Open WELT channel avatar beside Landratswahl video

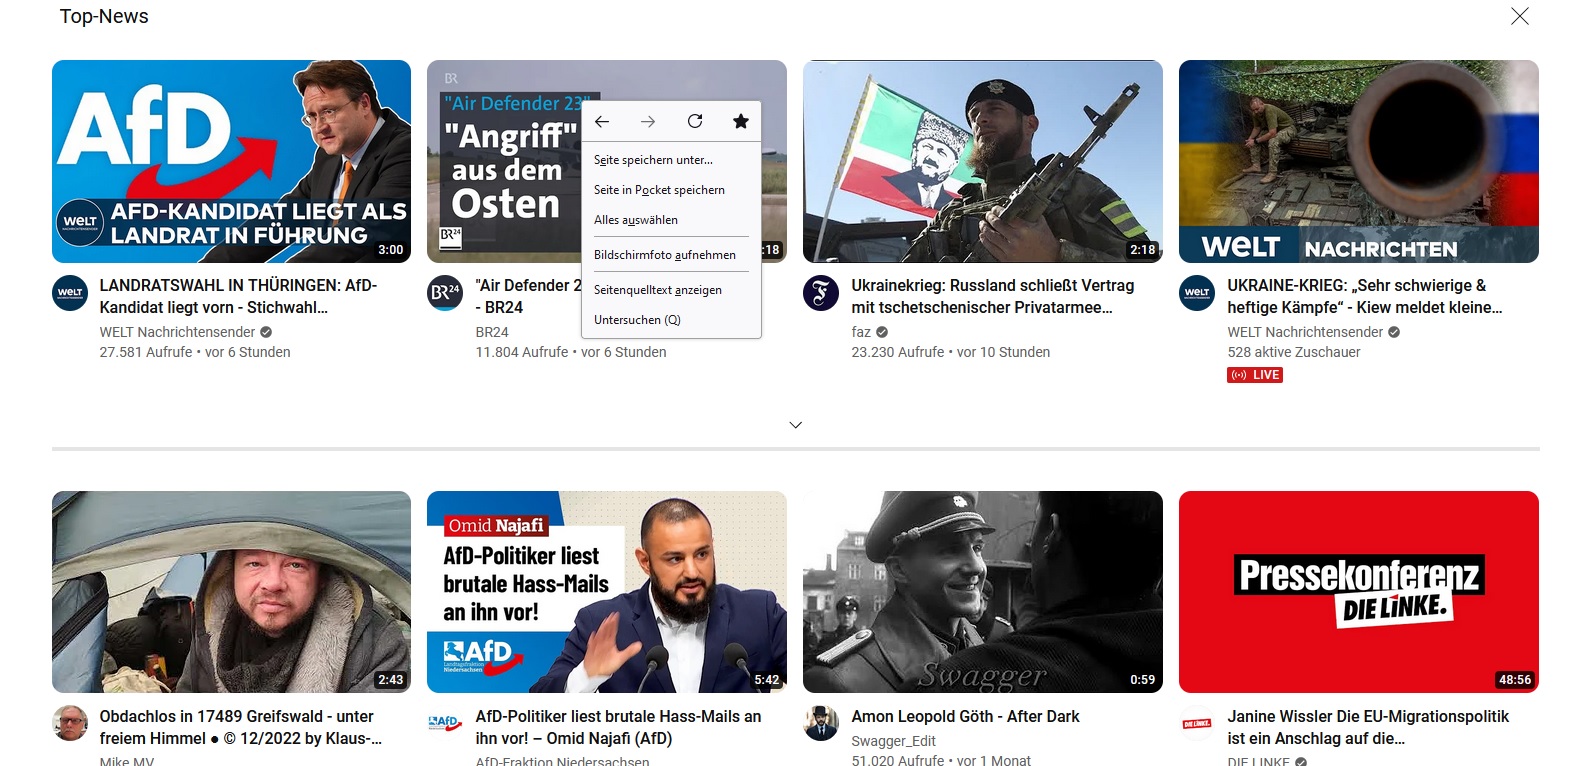point(70,293)
